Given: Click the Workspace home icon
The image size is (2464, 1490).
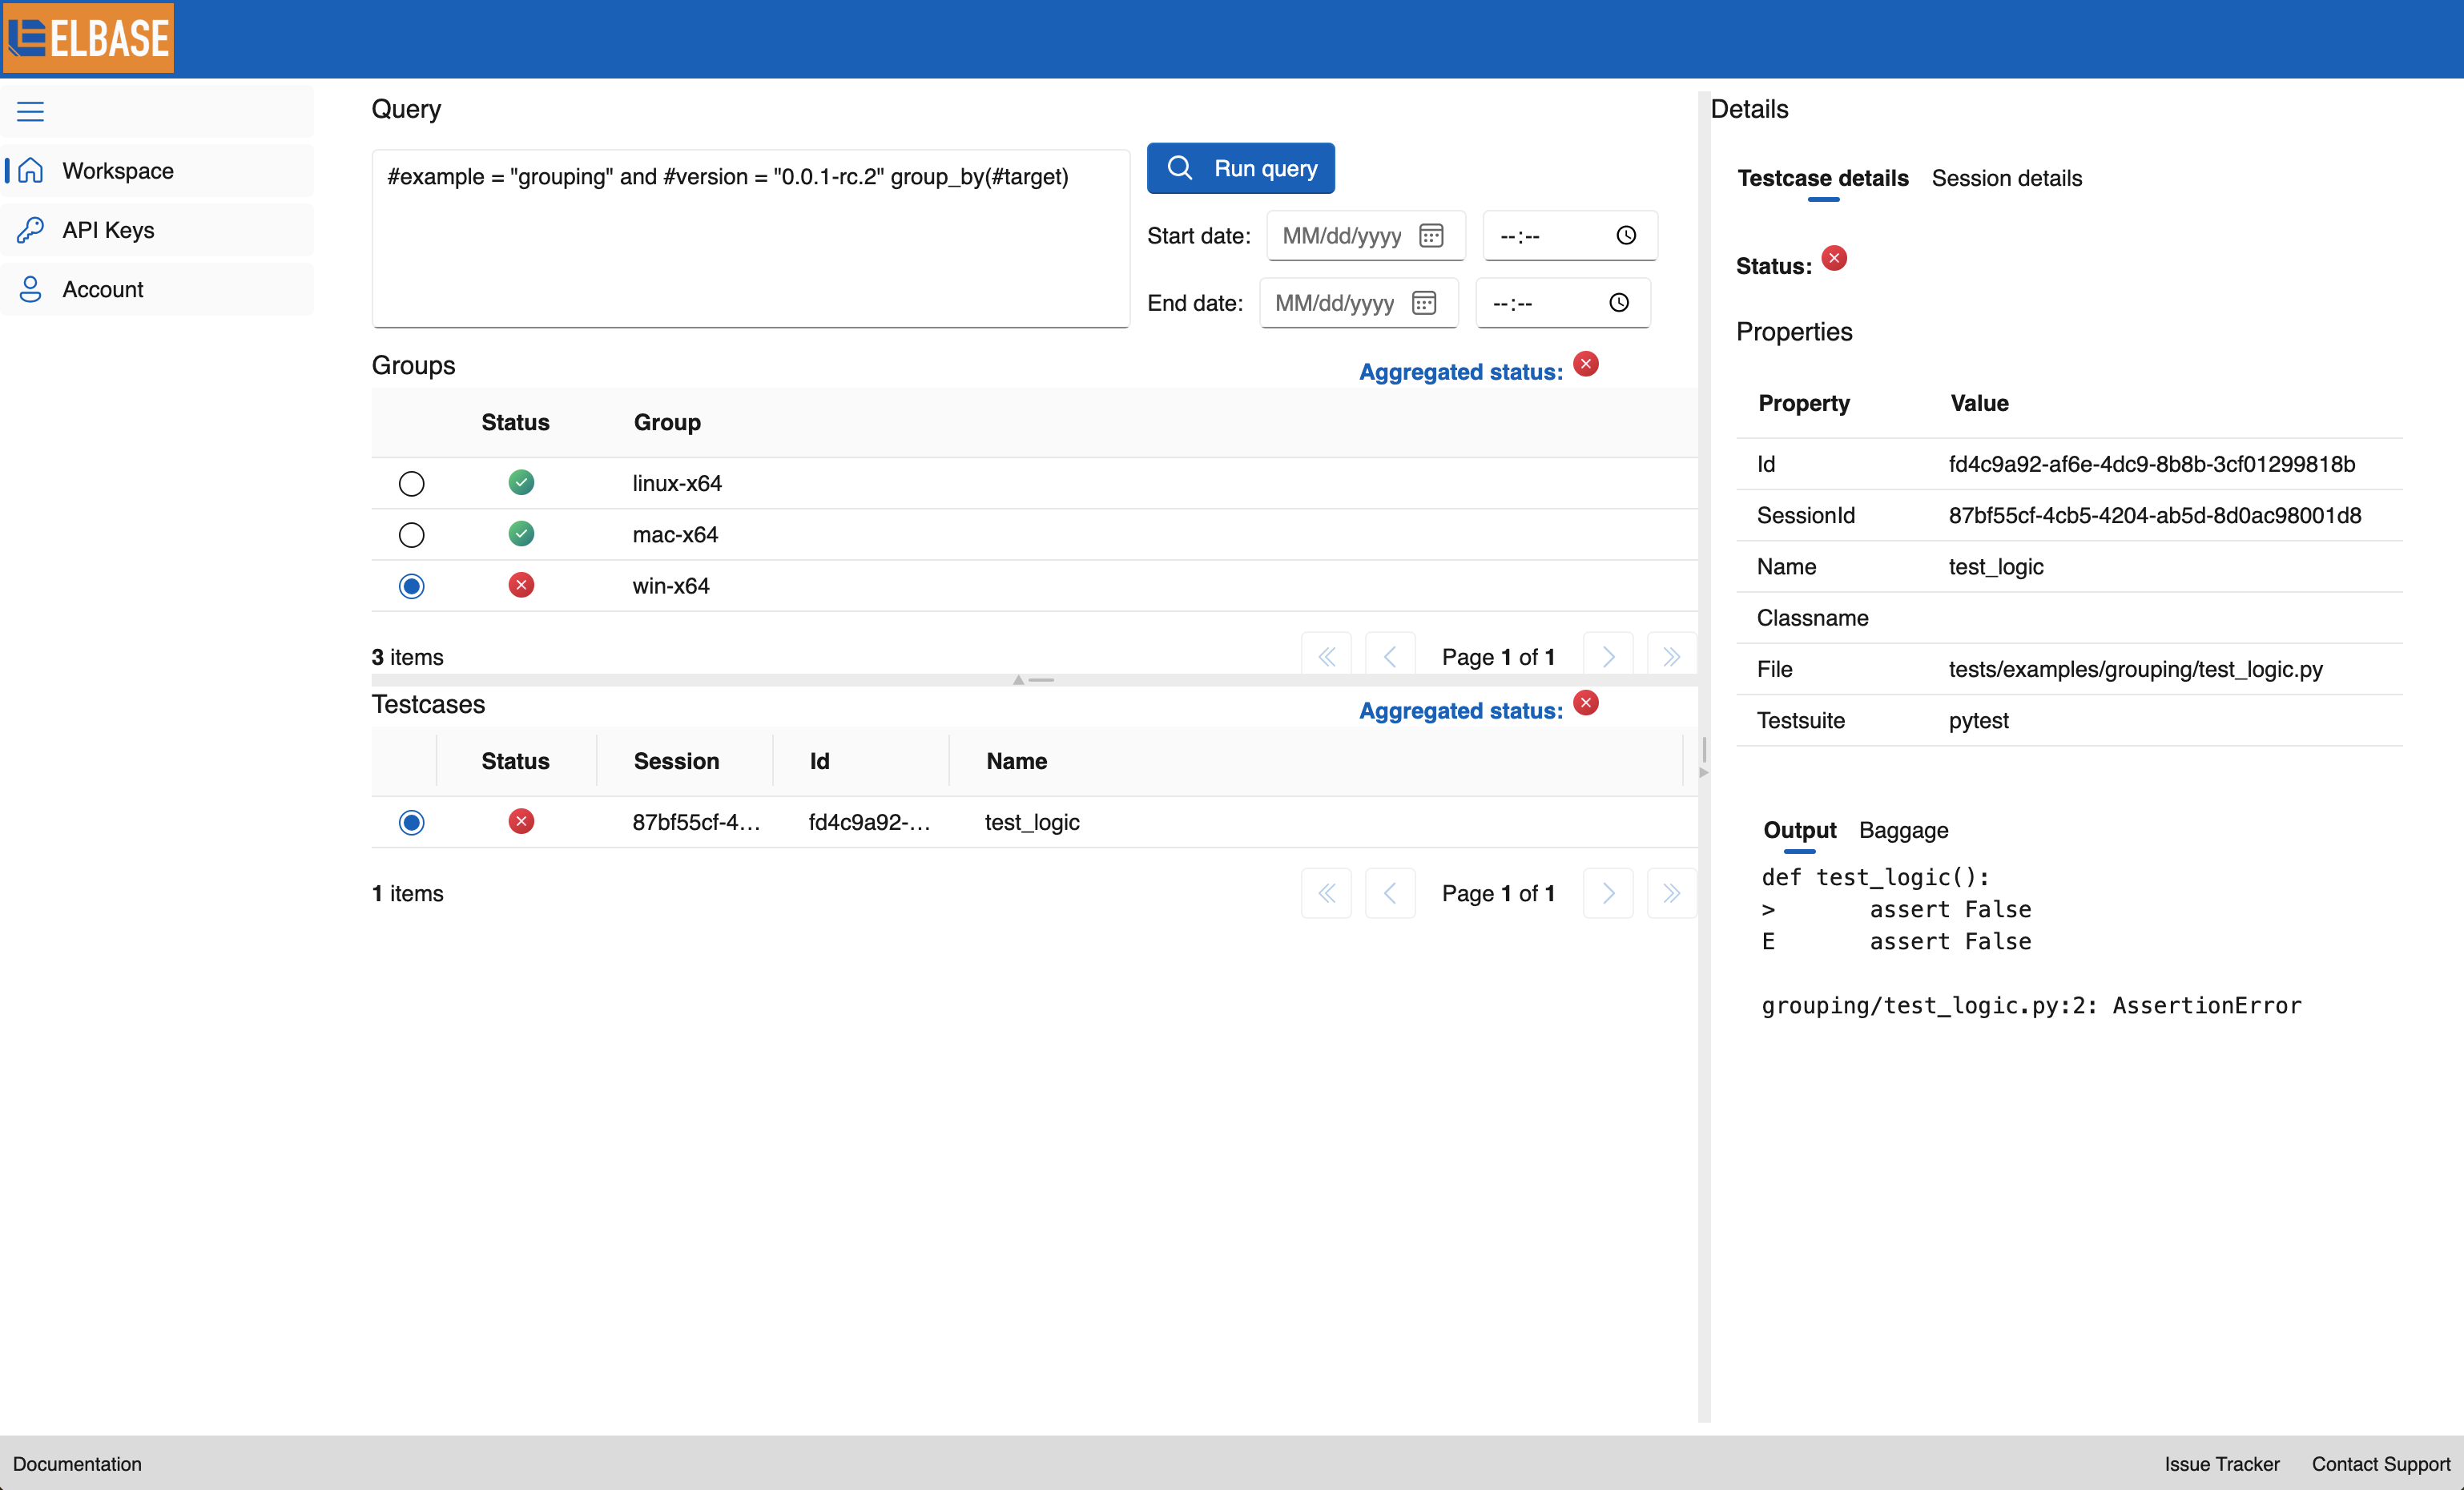Looking at the screenshot, I should [31, 170].
